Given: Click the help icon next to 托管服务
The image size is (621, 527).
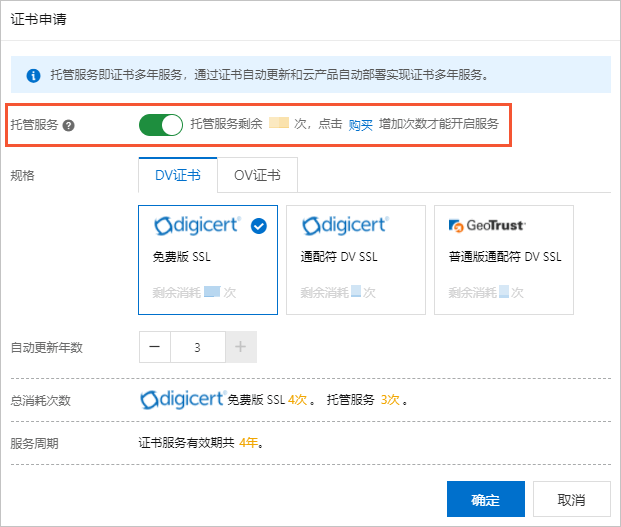Looking at the screenshot, I should click(69, 126).
